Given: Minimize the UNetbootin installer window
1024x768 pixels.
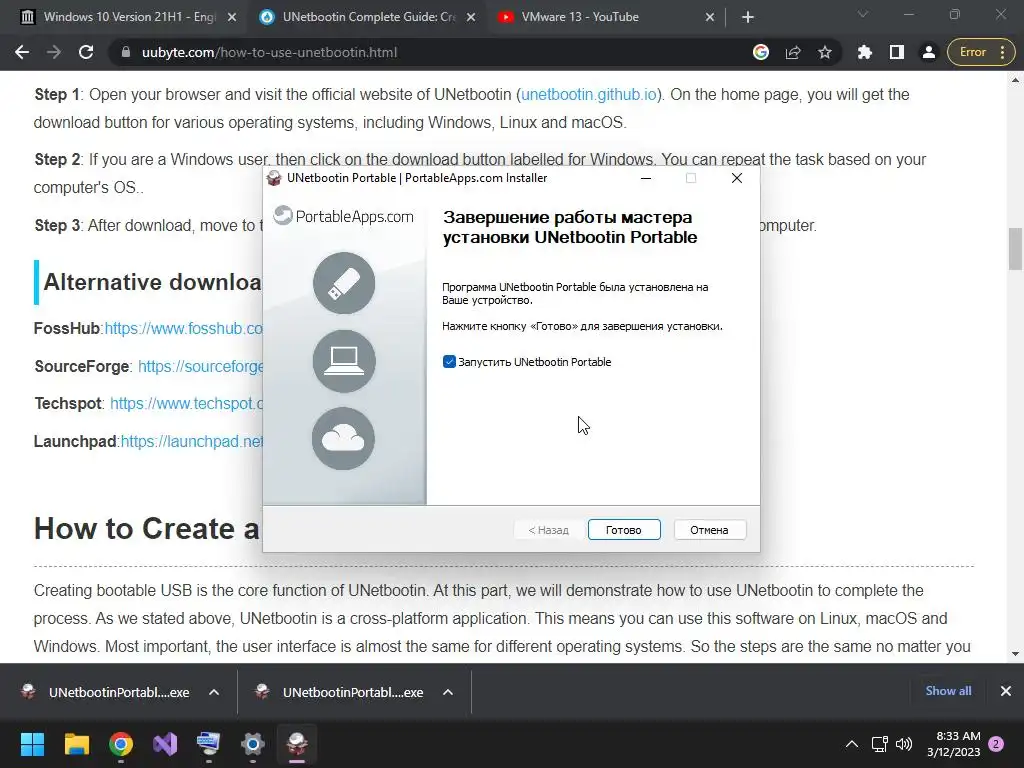Looking at the screenshot, I should 646,178.
